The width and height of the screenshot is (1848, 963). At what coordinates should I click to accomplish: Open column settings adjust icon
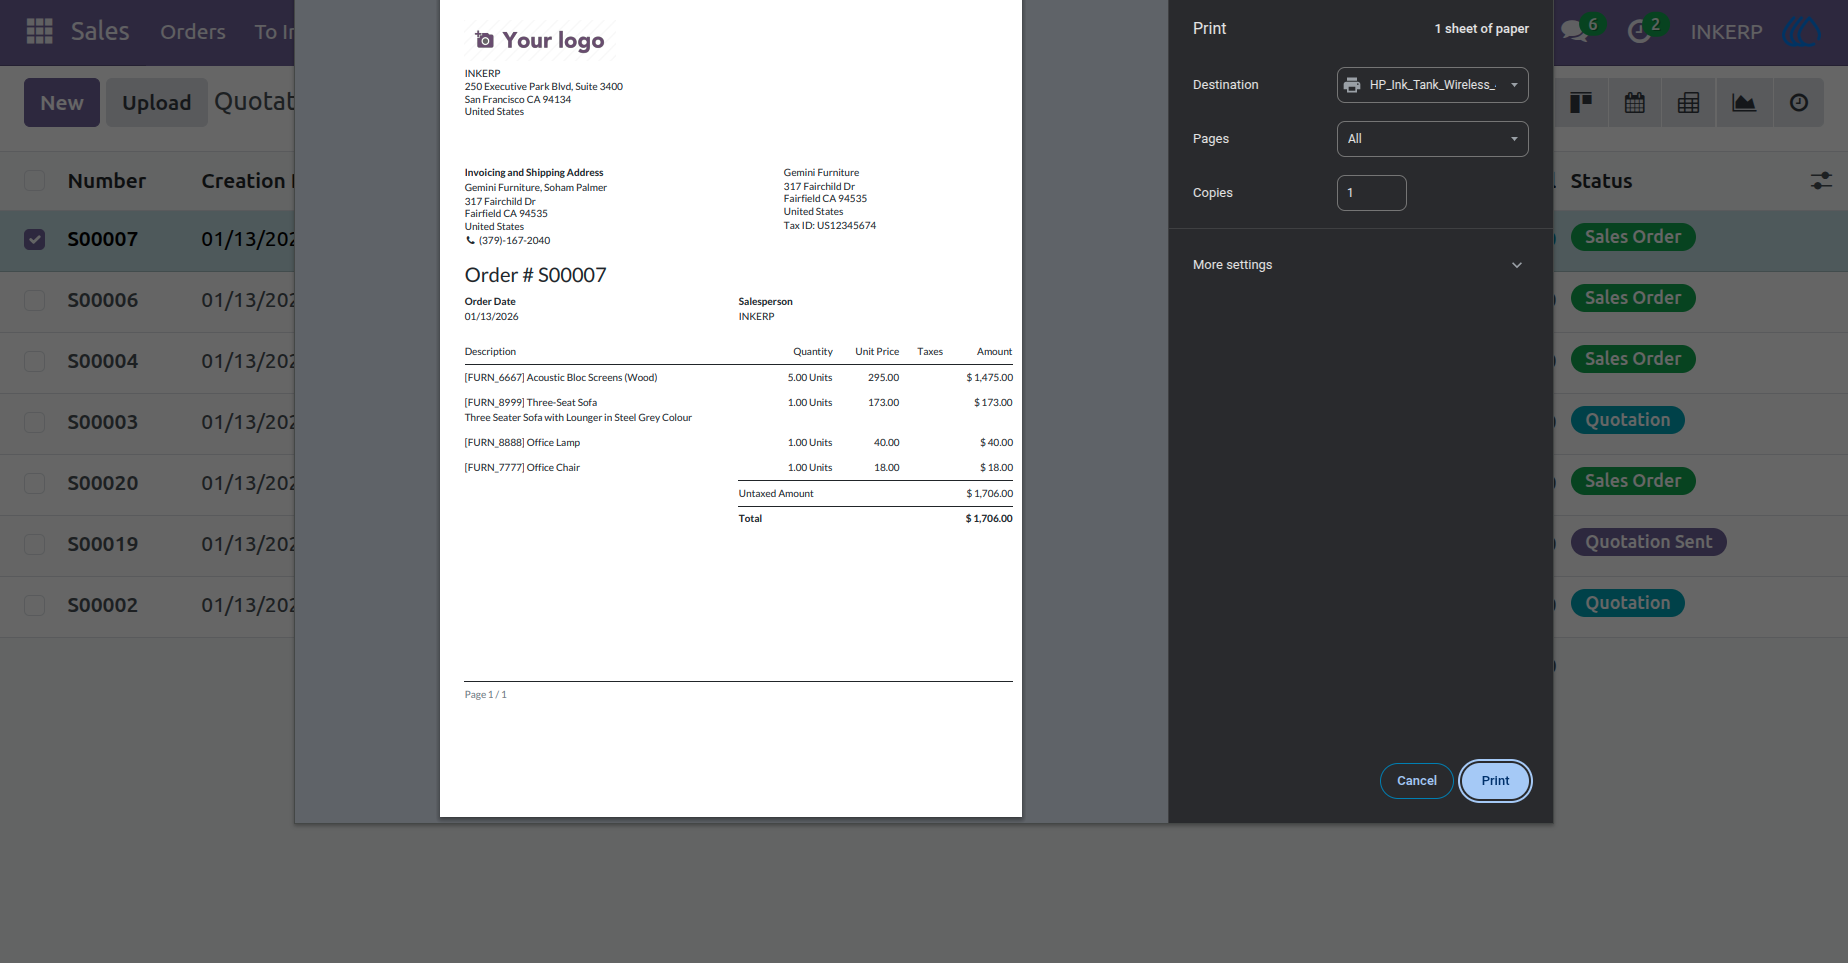coord(1821,181)
